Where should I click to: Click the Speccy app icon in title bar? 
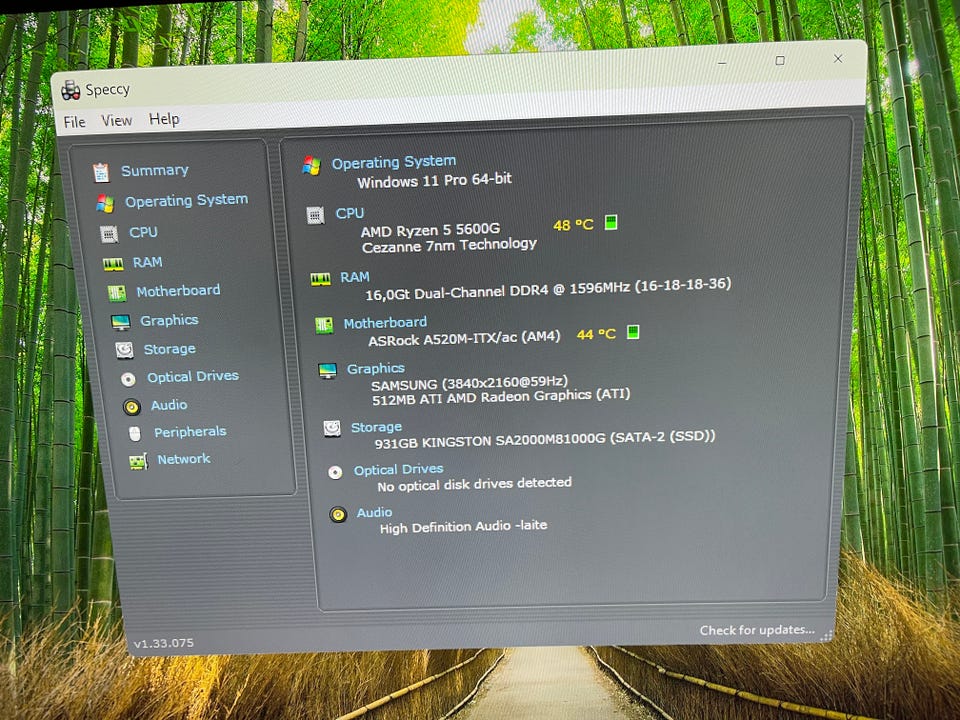tap(70, 90)
